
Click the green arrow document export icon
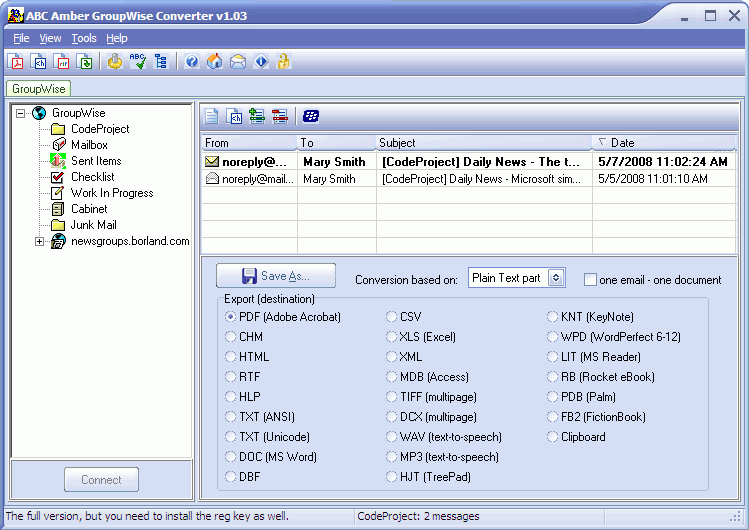85,61
